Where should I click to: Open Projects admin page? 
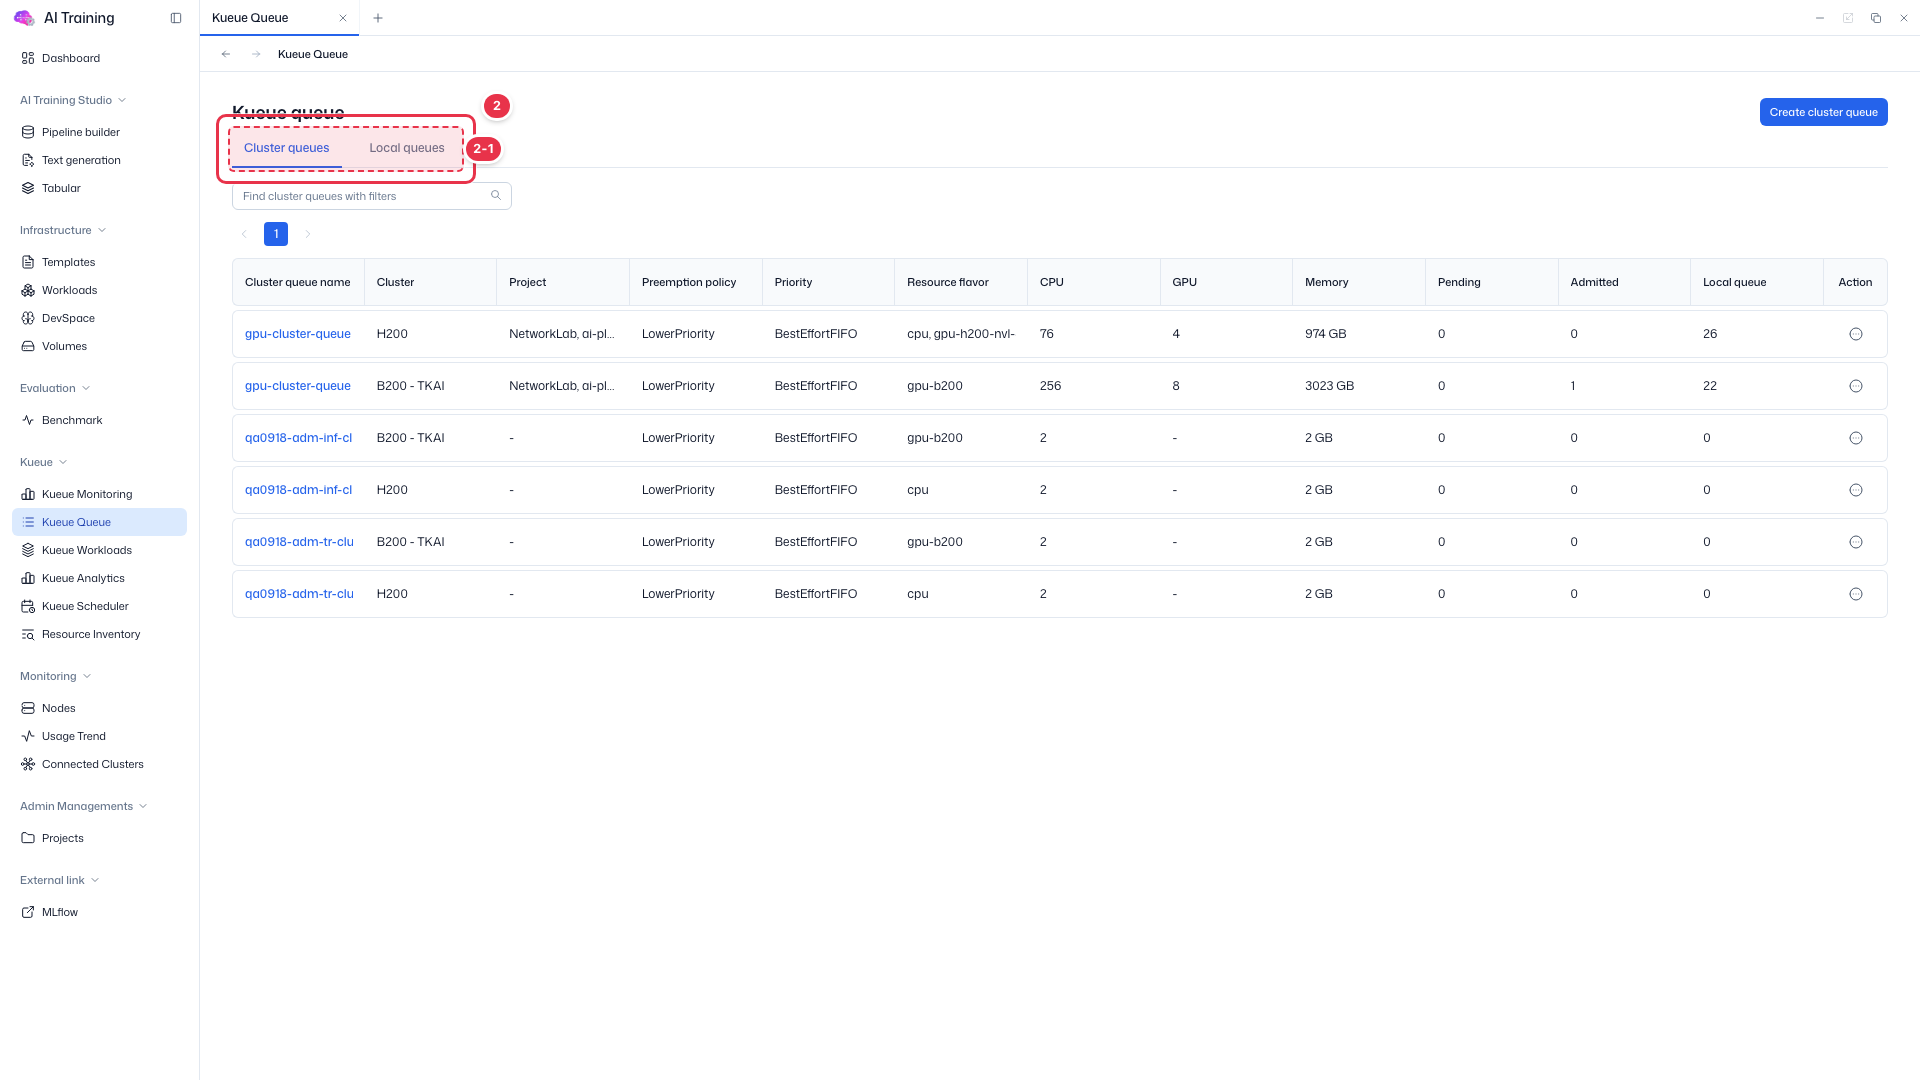tap(63, 838)
